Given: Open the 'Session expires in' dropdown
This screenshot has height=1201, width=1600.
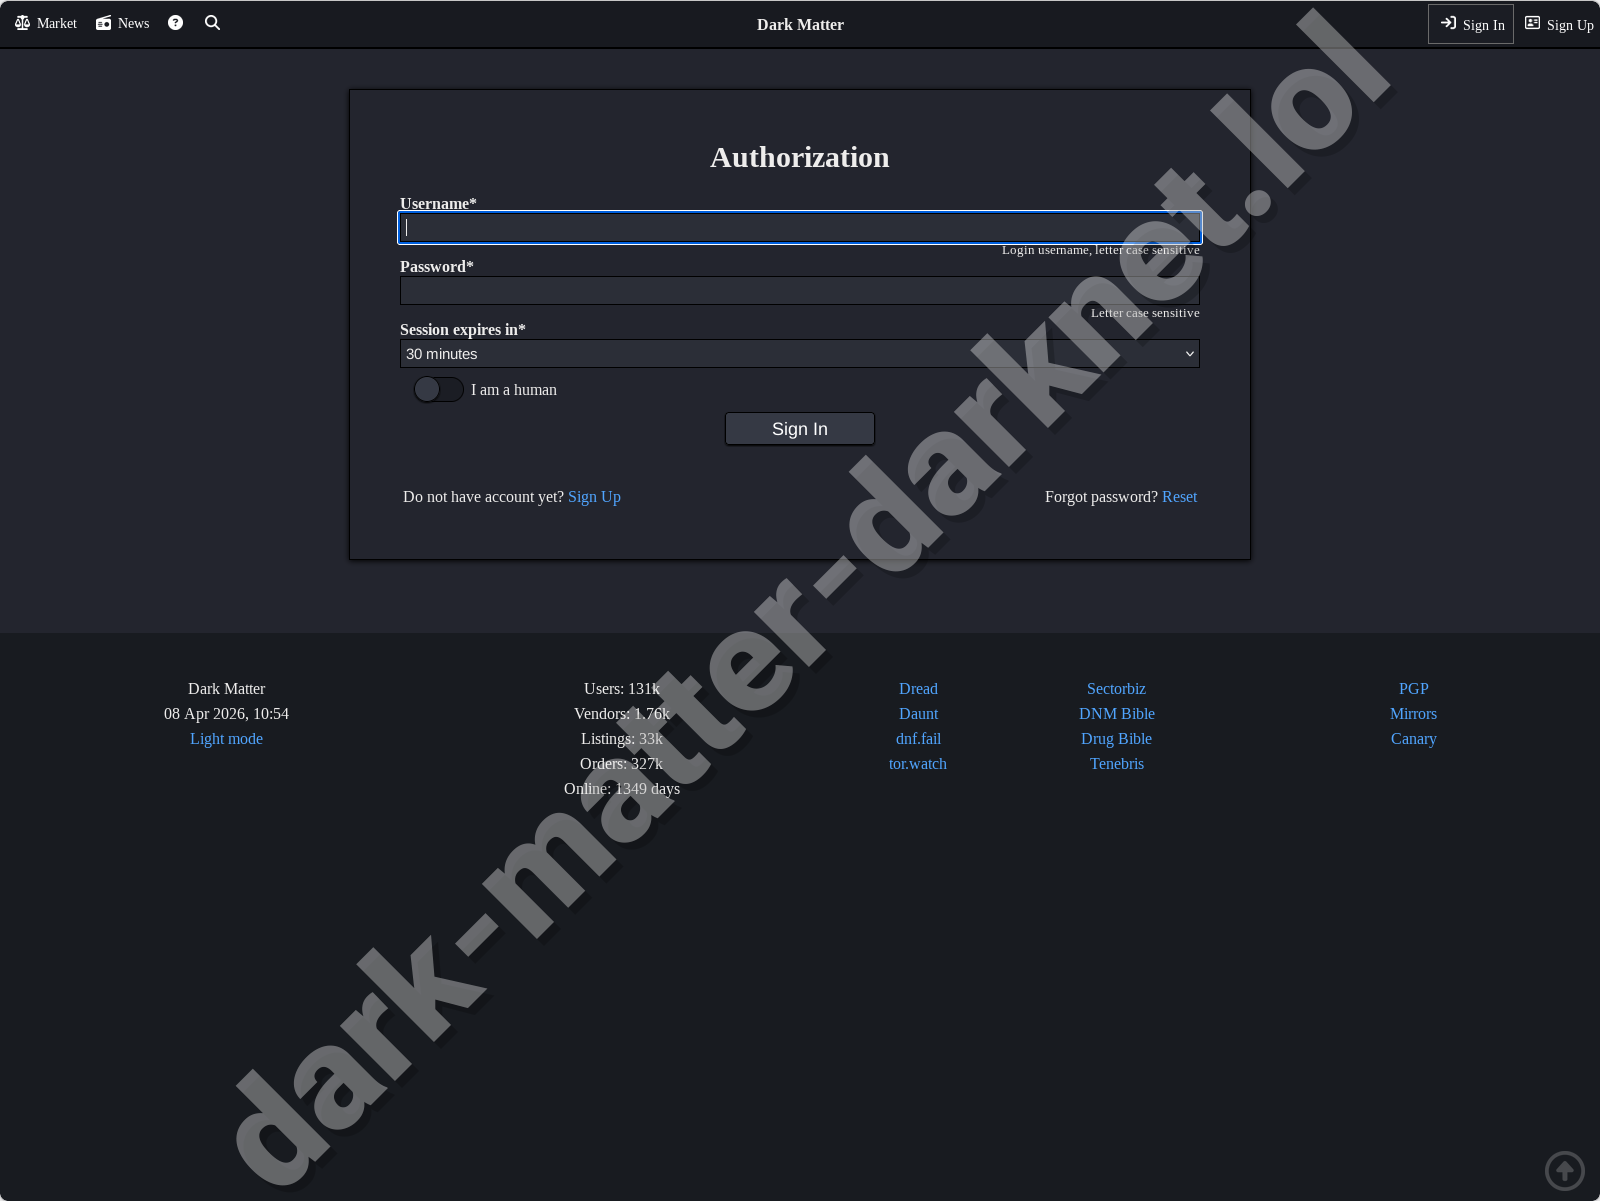Looking at the screenshot, I should coord(799,353).
